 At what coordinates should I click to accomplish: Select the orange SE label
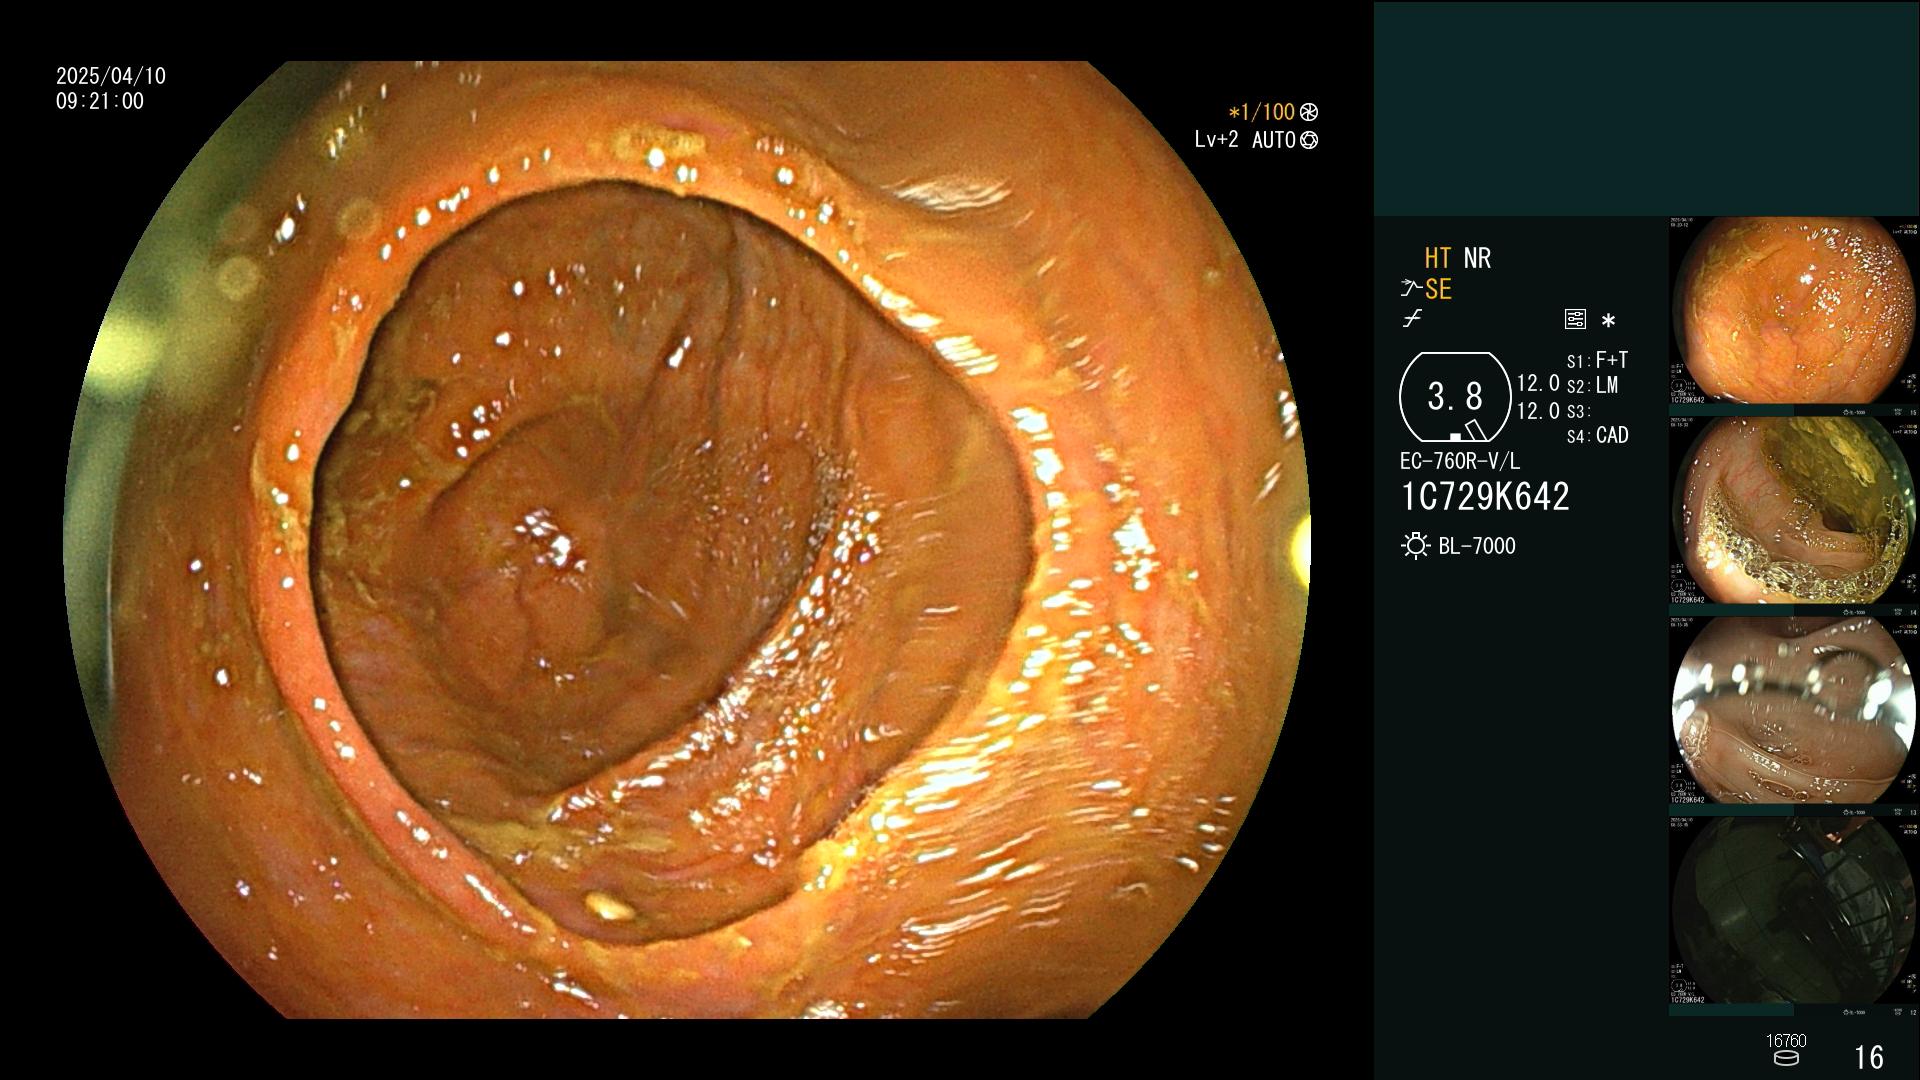(1438, 290)
